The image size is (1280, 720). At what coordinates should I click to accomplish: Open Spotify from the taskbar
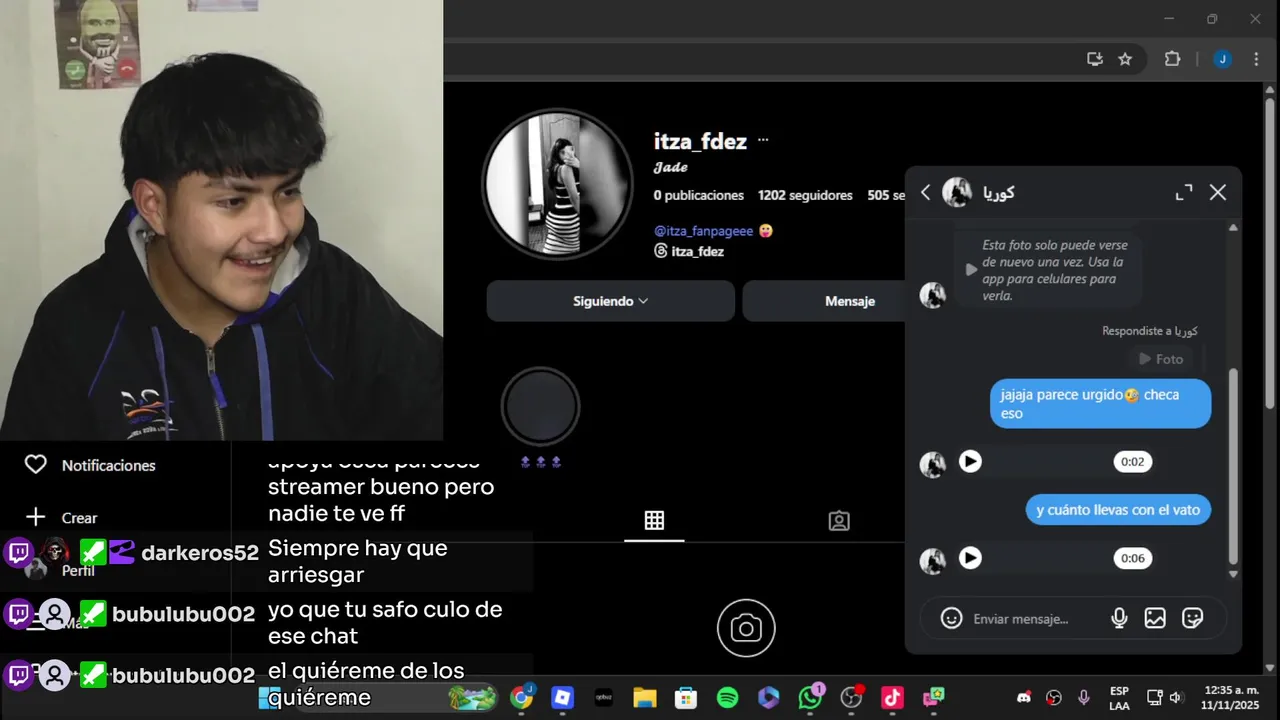pyautogui.click(x=727, y=697)
